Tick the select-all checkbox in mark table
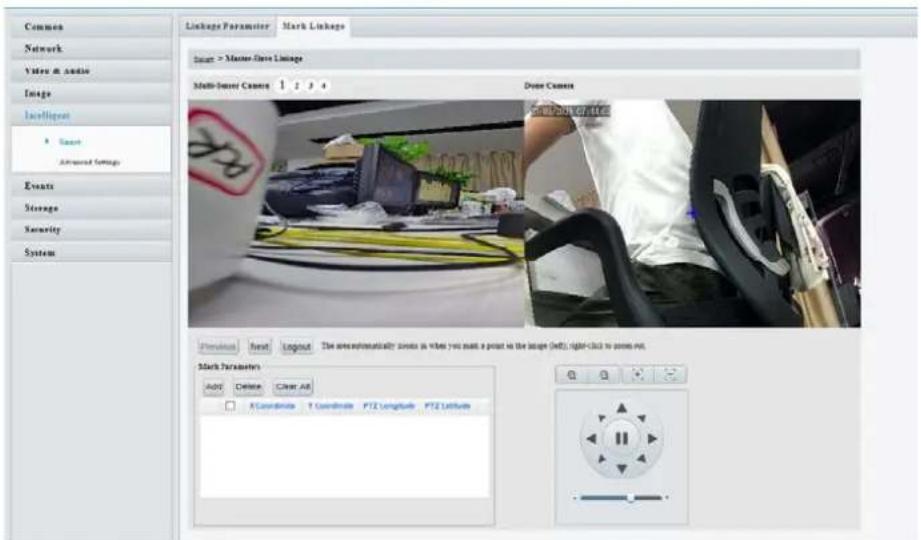 [230, 405]
